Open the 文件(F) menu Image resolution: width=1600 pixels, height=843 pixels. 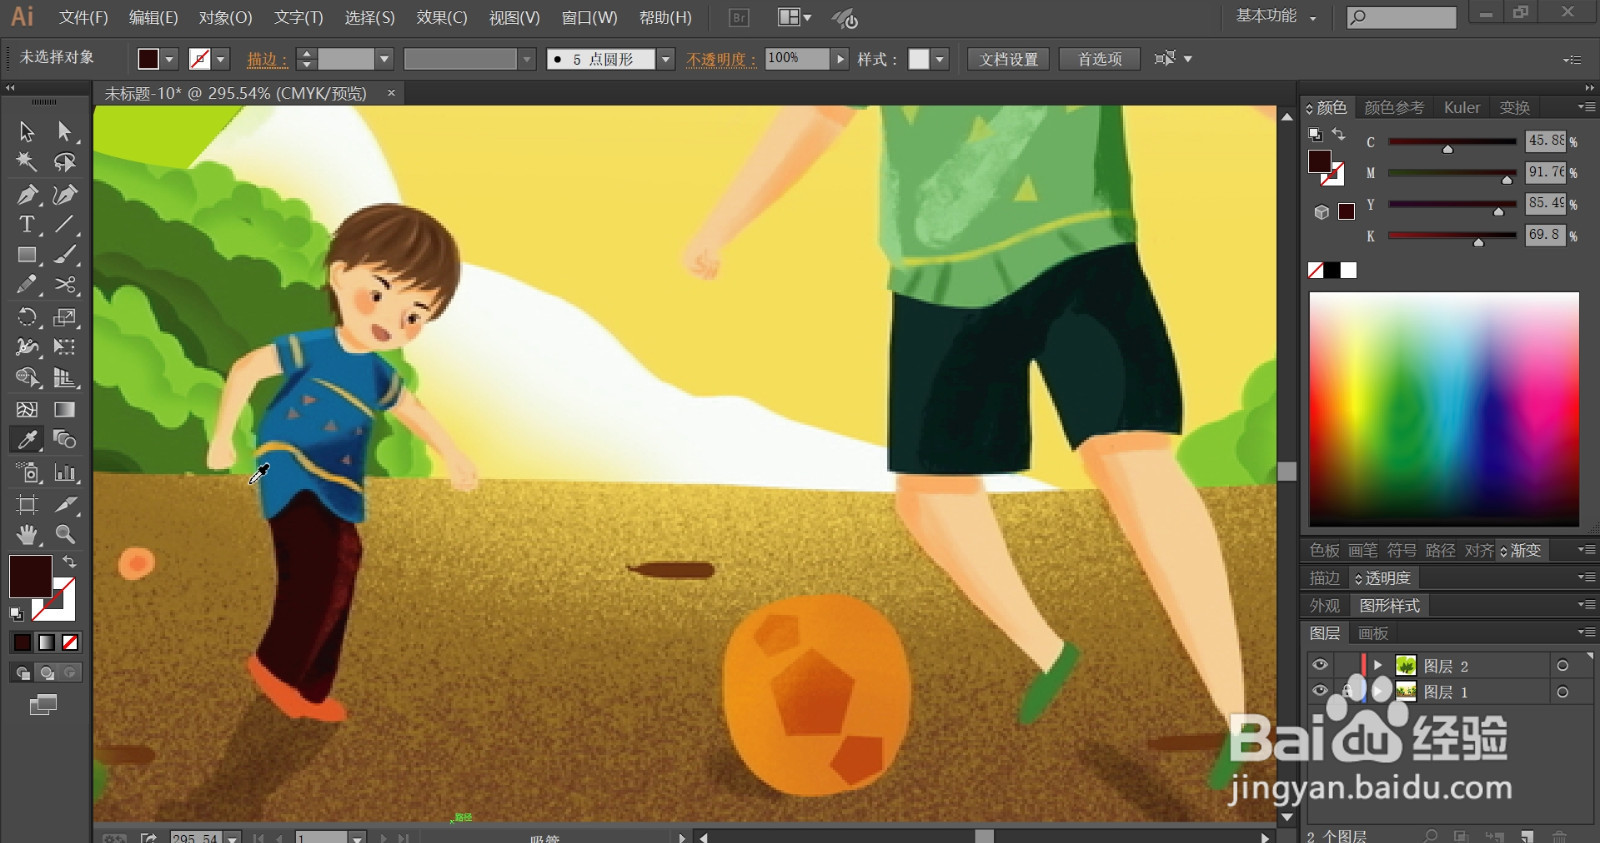coord(83,17)
